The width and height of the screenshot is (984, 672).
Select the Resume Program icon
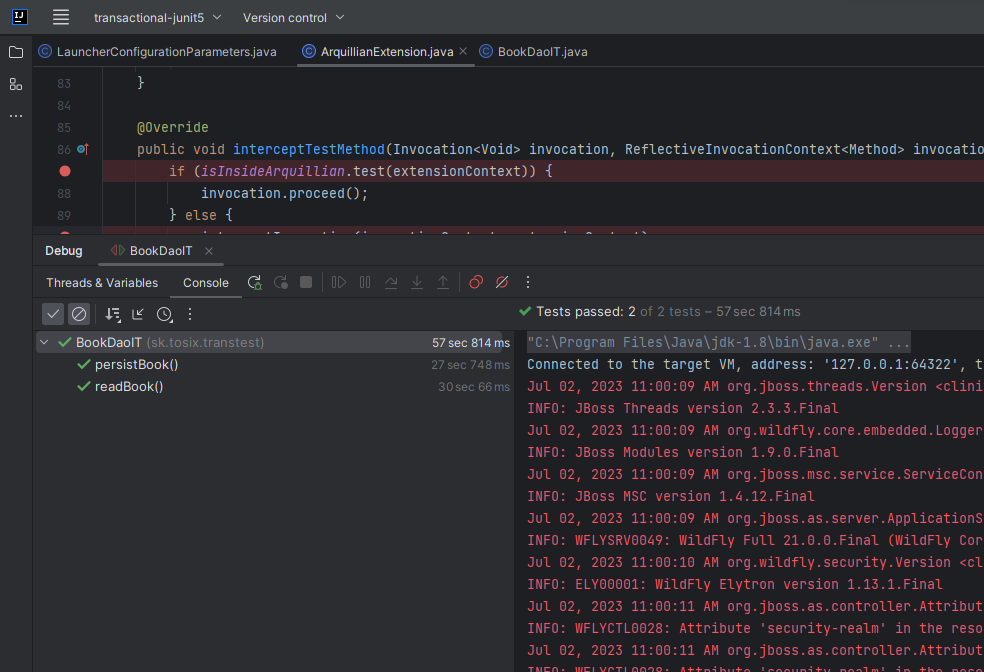340,282
